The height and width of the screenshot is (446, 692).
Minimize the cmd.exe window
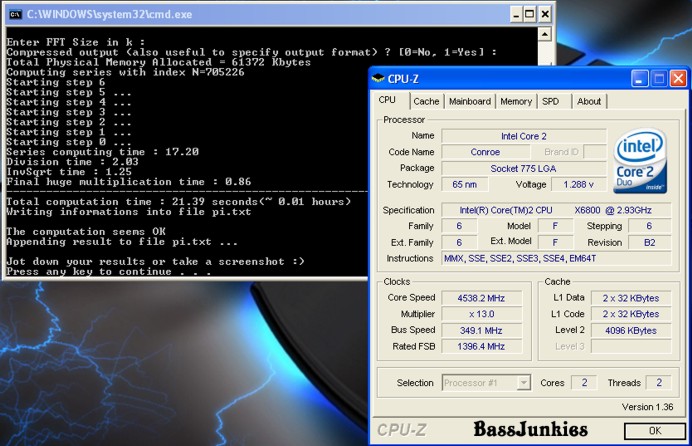pos(515,15)
